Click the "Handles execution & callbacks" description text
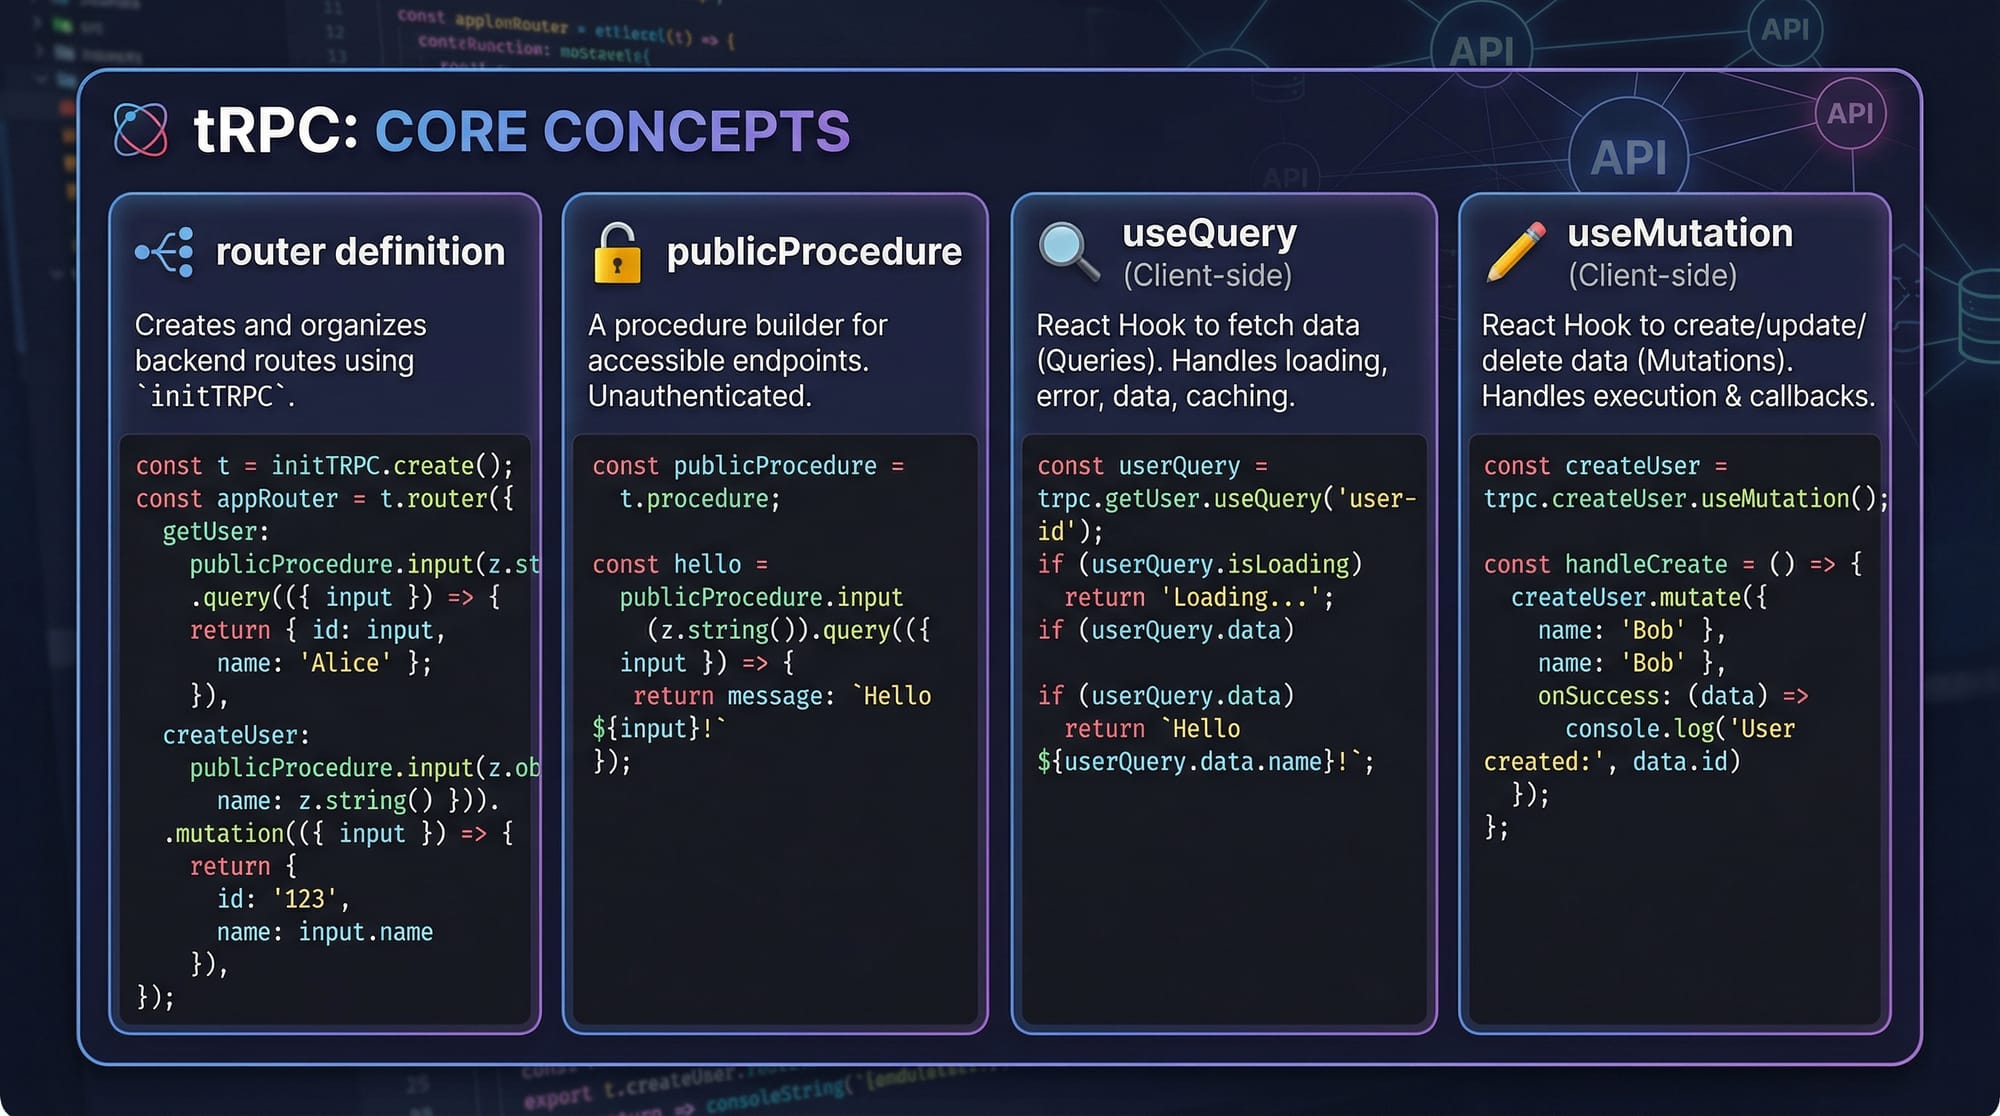The height and width of the screenshot is (1116, 2000). tap(1677, 397)
